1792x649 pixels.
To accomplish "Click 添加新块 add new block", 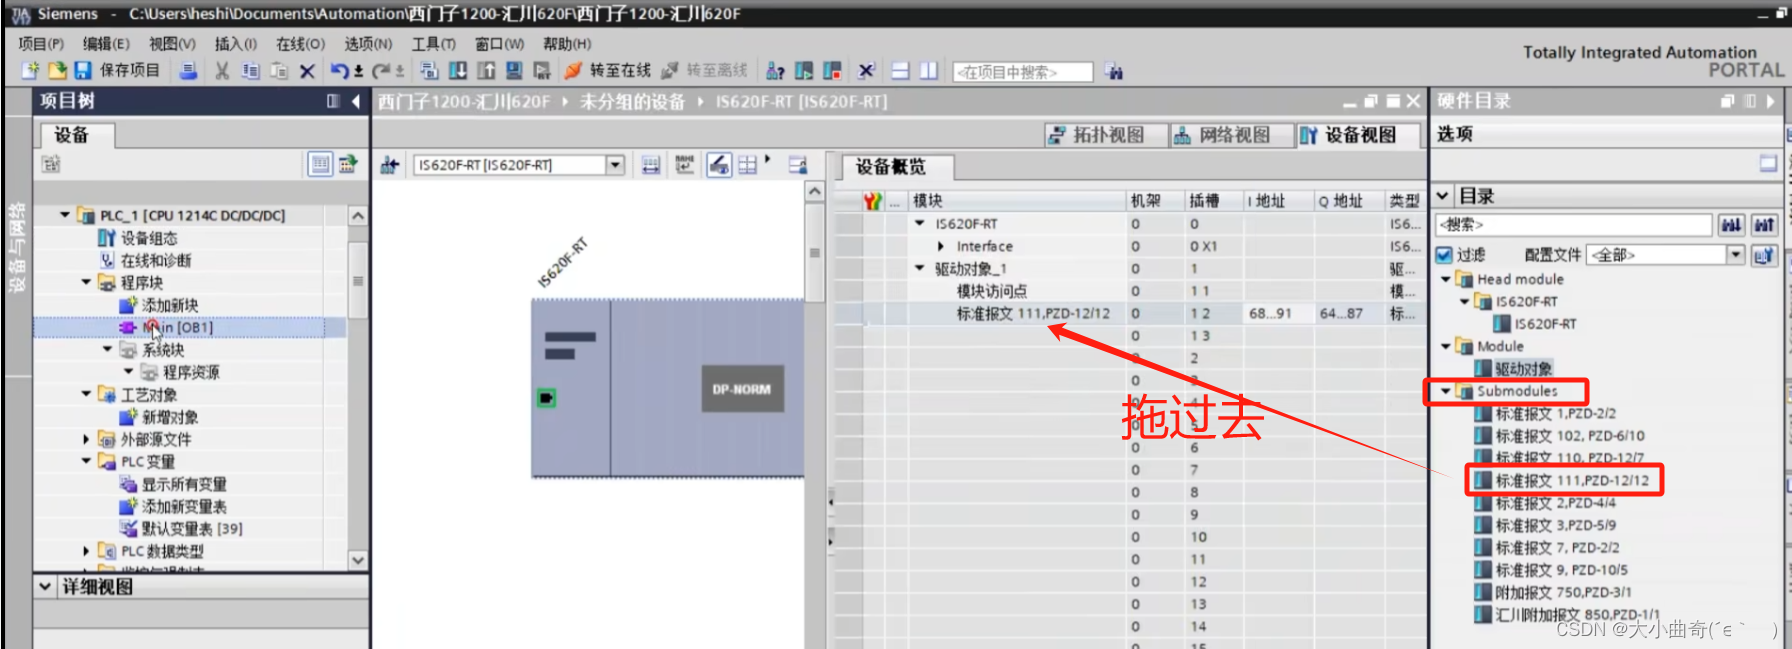I will click(x=170, y=305).
